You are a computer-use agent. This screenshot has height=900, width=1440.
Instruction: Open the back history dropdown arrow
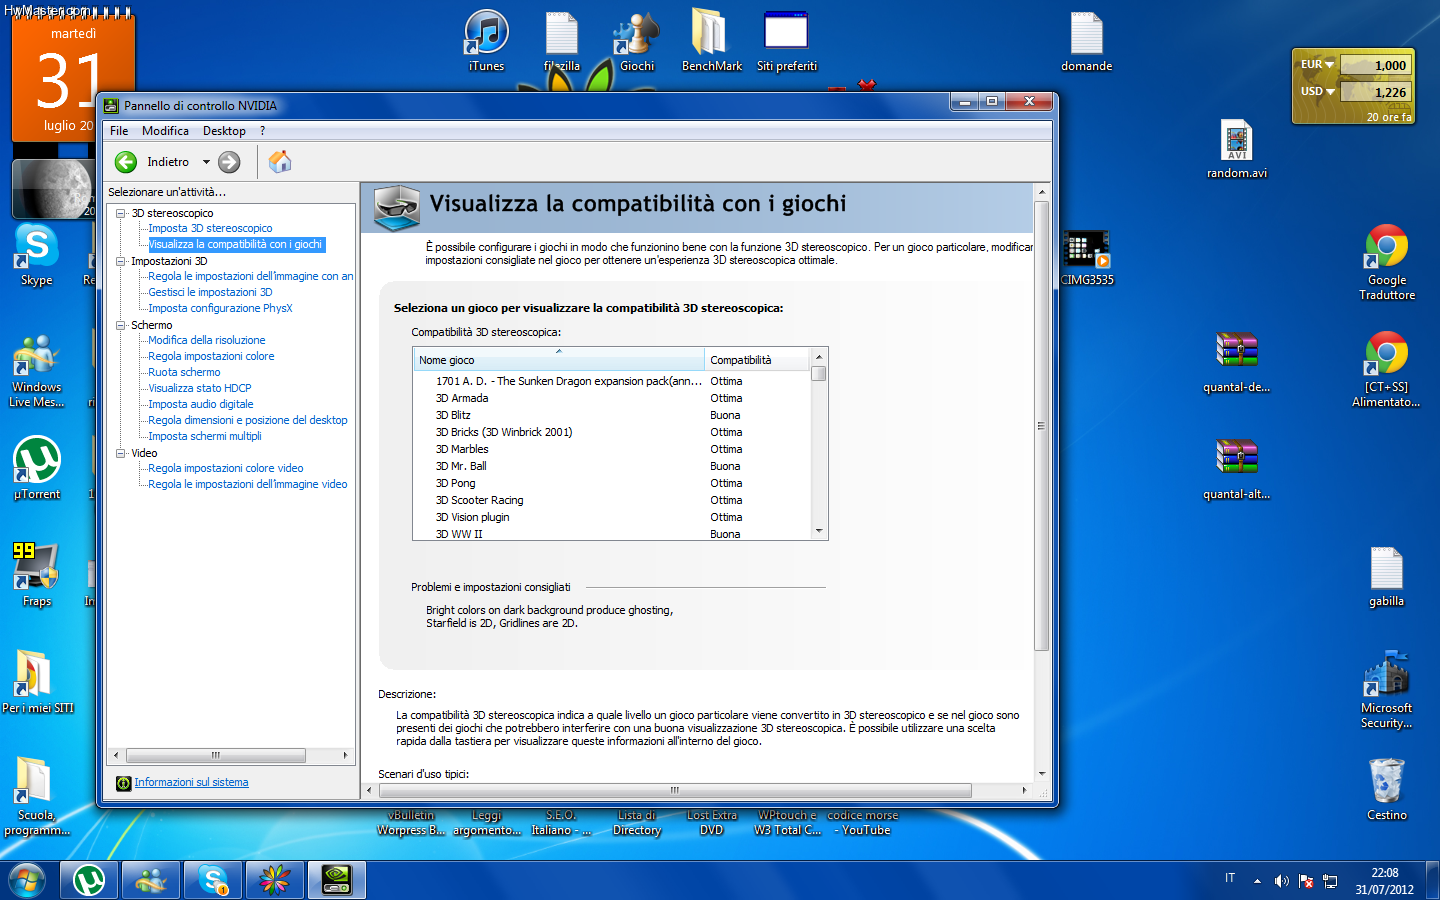[206, 162]
